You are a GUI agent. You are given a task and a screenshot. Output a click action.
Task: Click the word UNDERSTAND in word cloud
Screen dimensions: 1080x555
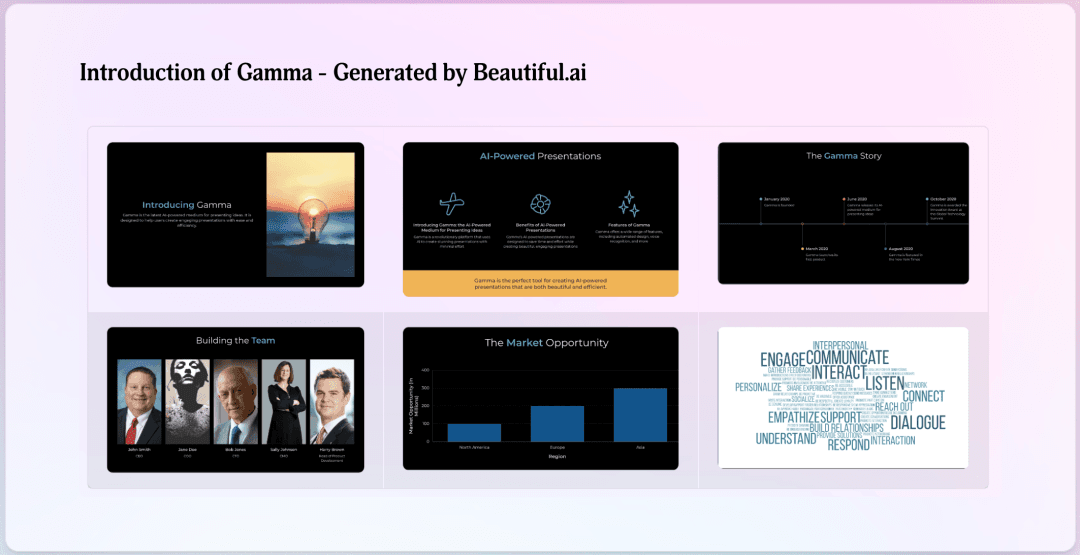tap(786, 439)
